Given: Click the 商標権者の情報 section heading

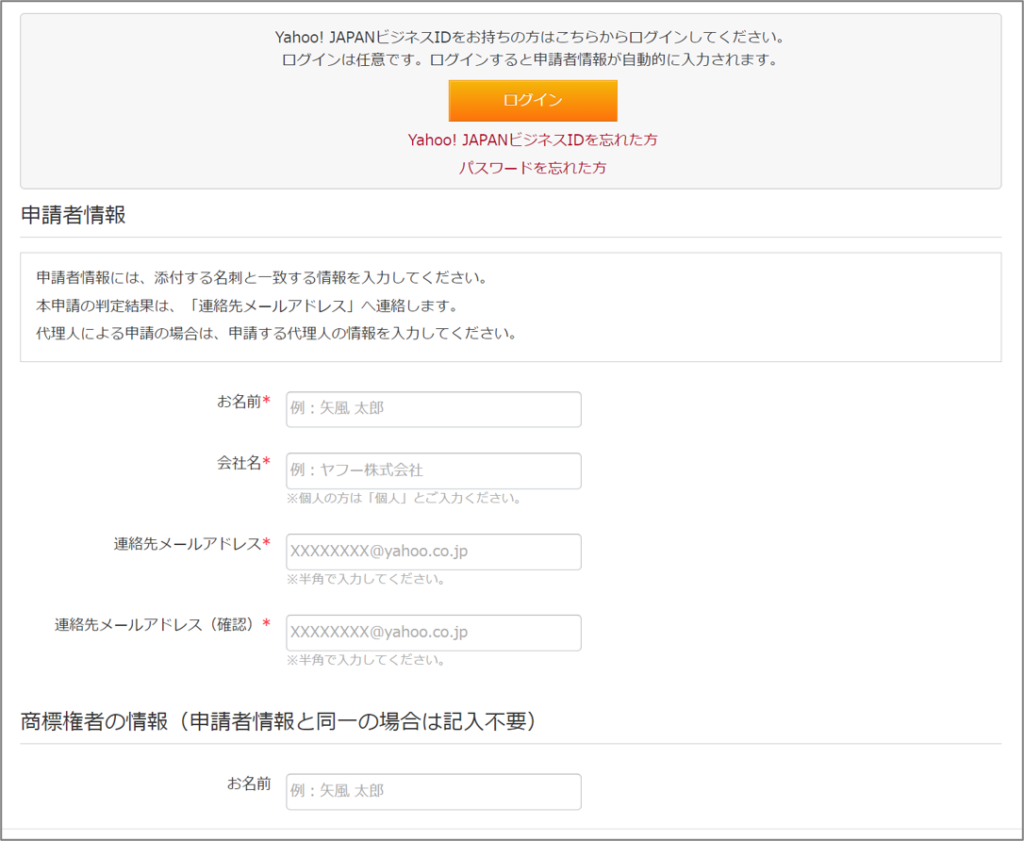Looking at the screenshot, I should [279, 722].
